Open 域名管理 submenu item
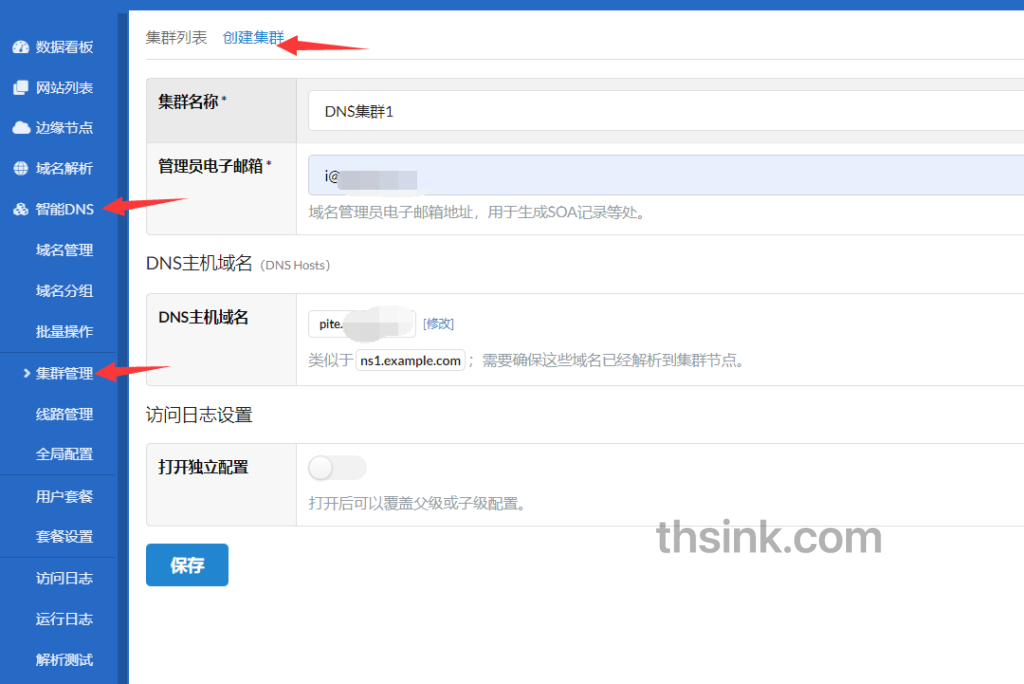 tap(64, 250)
